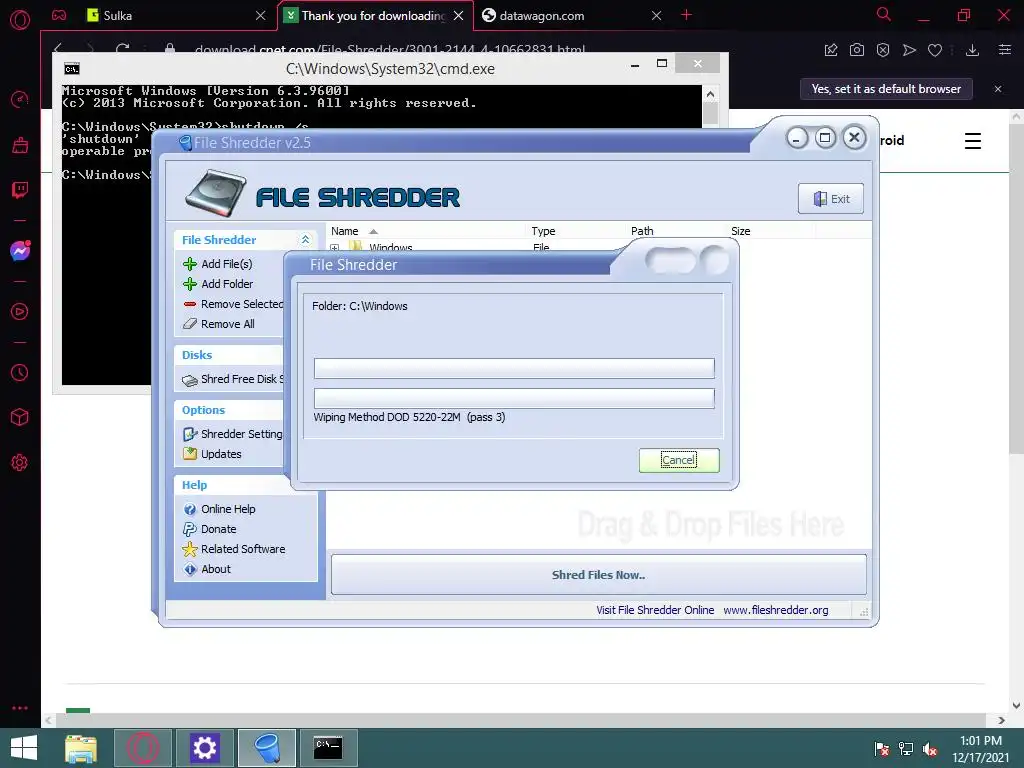The height and width of the screenshot is (768, 1024).
Task: Click the snapshot camera icon in Opera toolbar
Action: tap(857, 50)
